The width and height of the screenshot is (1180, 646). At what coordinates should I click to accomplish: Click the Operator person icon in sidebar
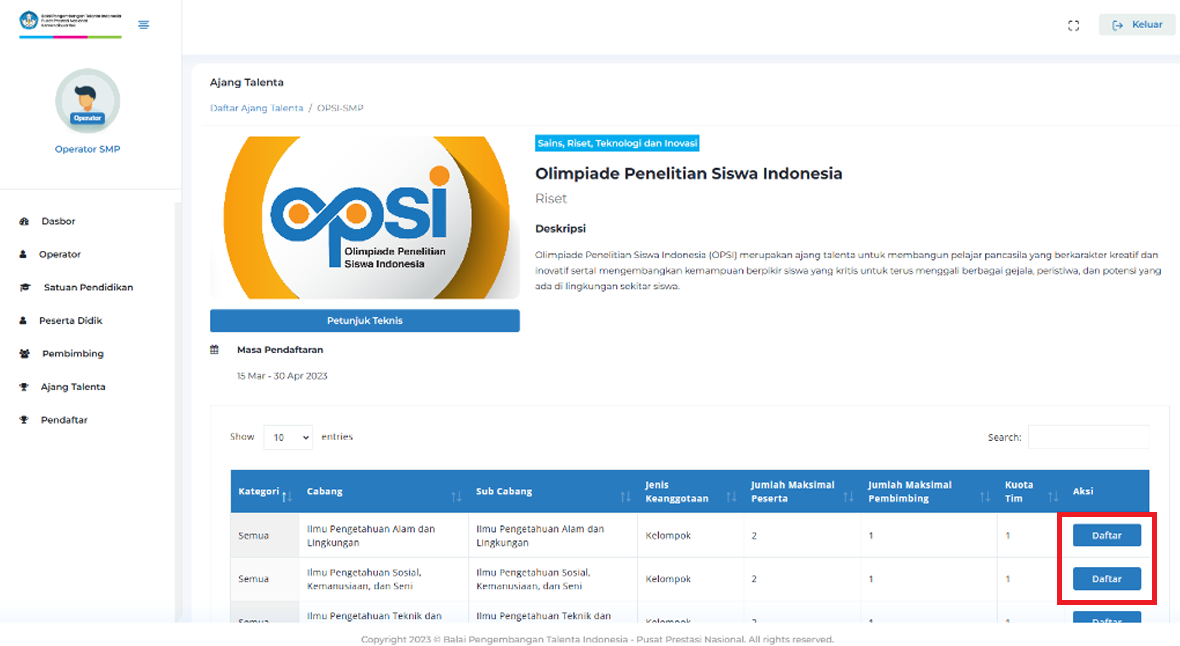(x=23, y=254)
